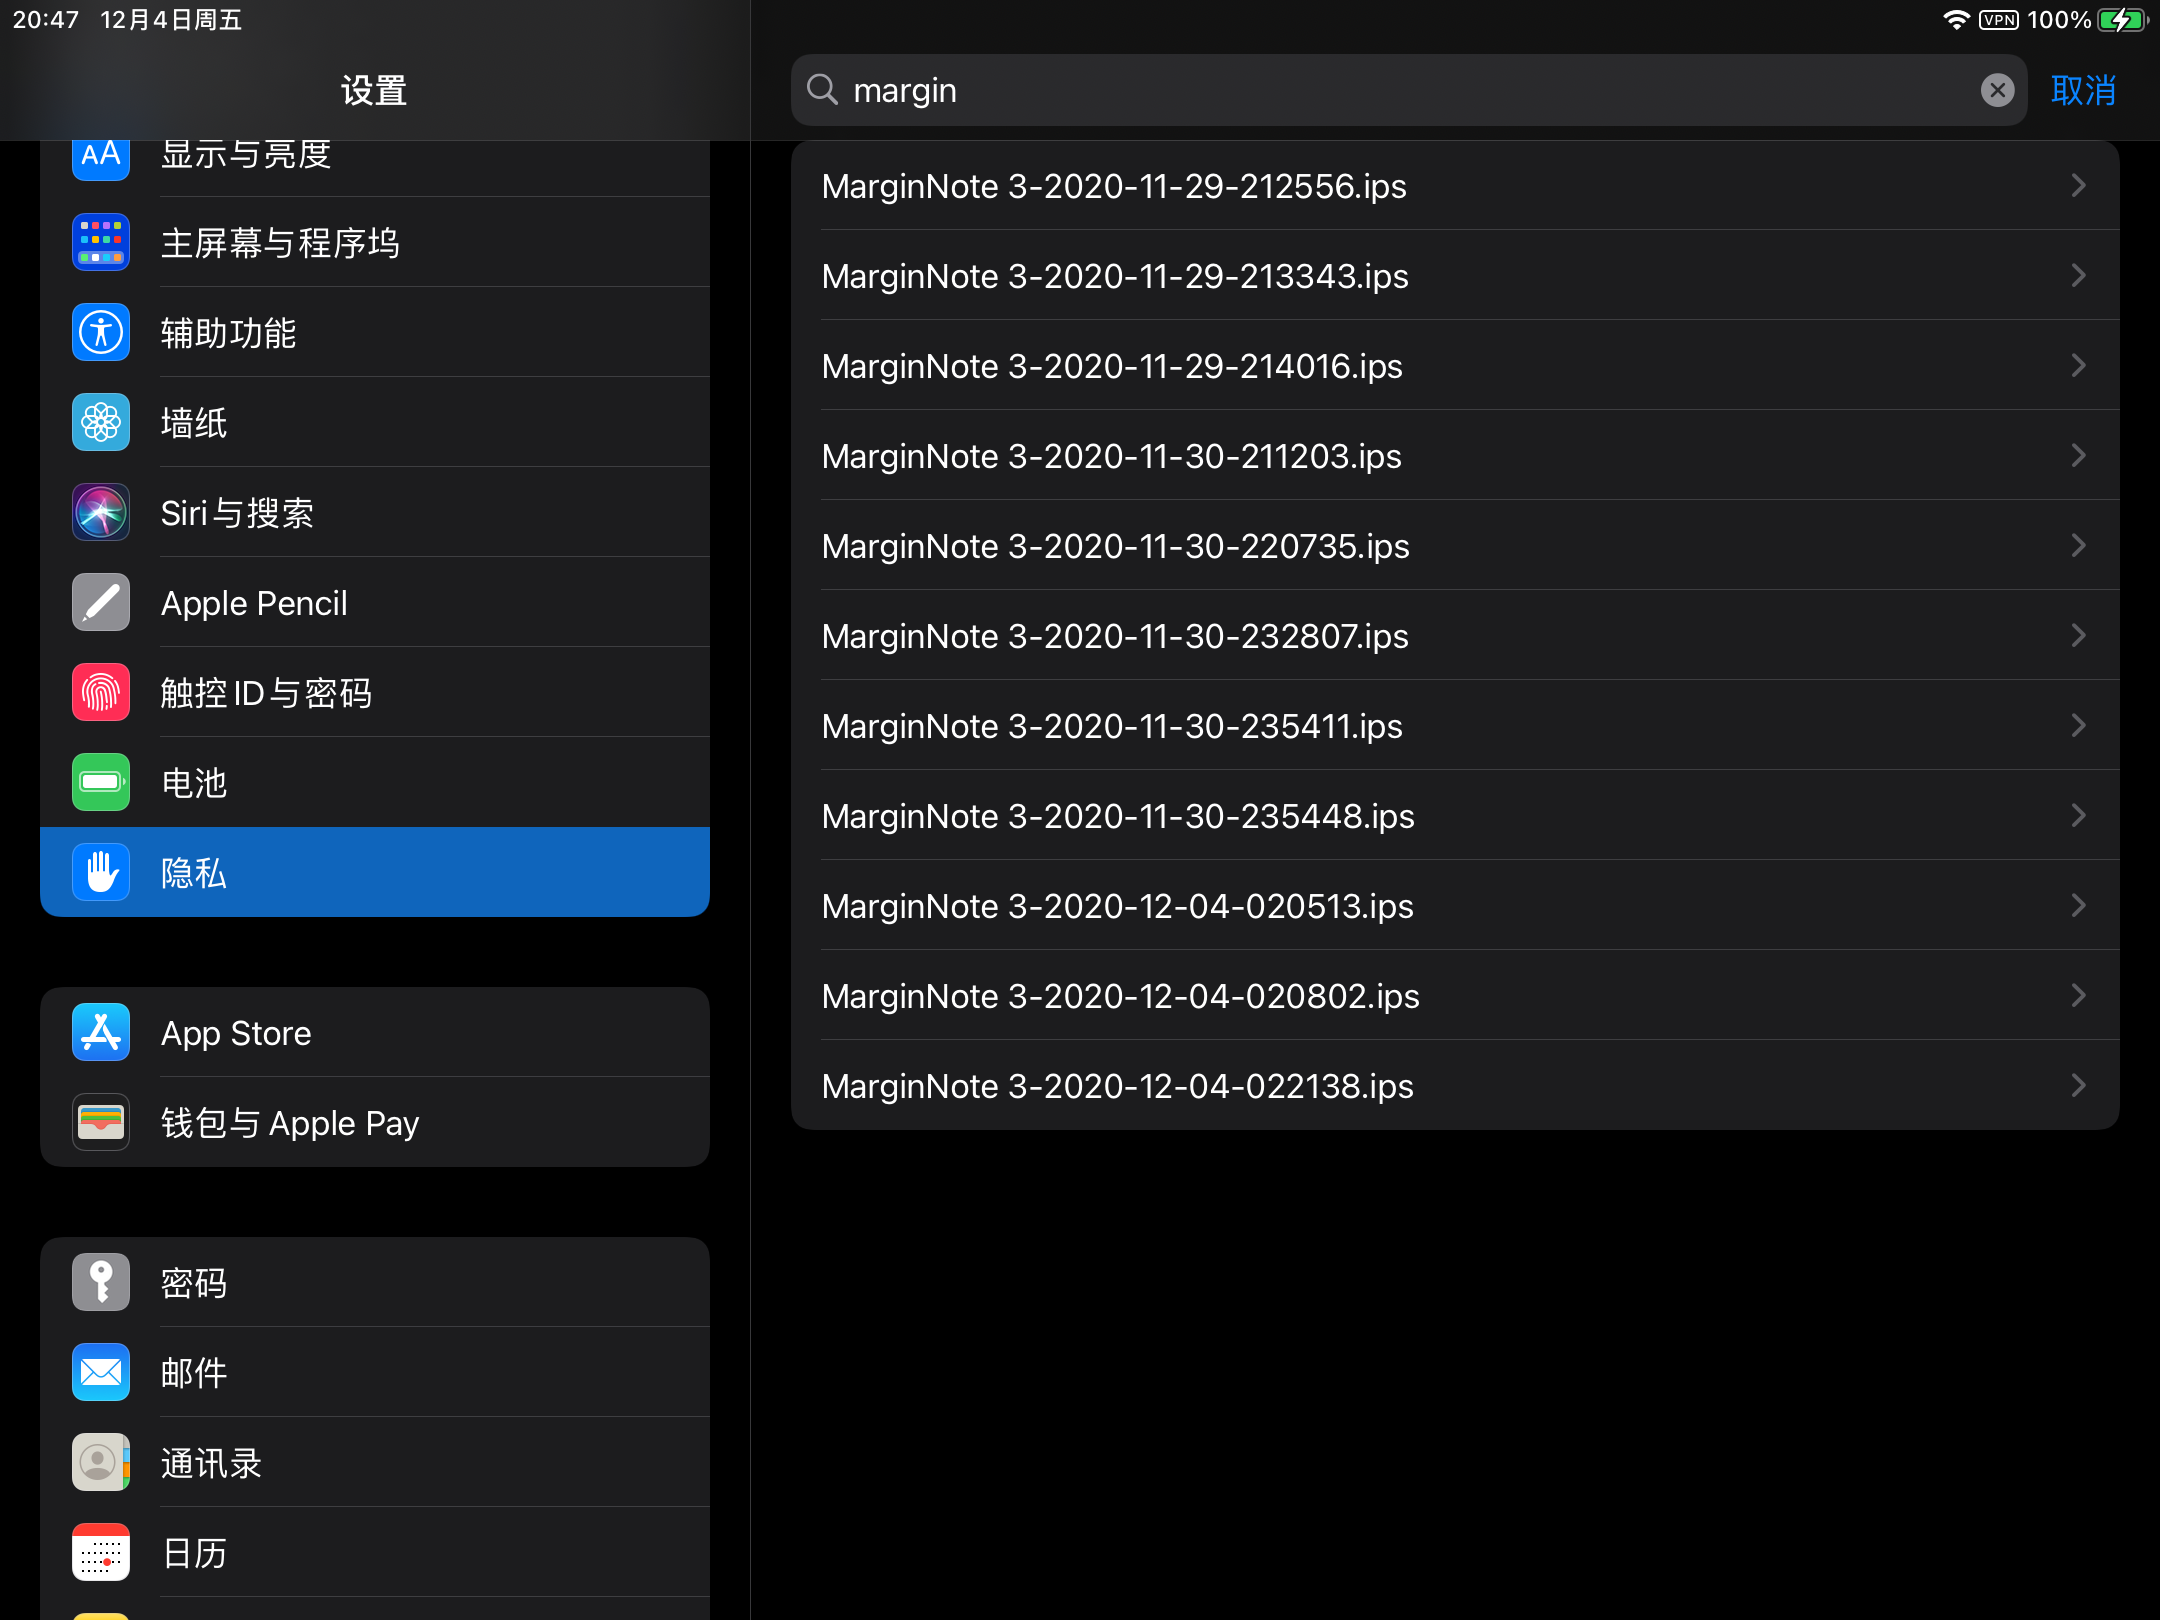Tap the Passwords key icon

101,1282
